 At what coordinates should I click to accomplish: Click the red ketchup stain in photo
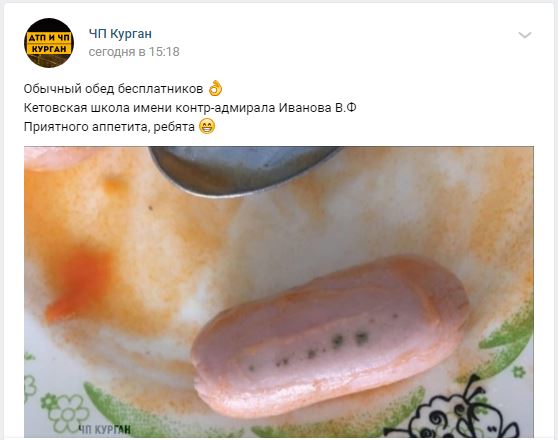[80, 285]
